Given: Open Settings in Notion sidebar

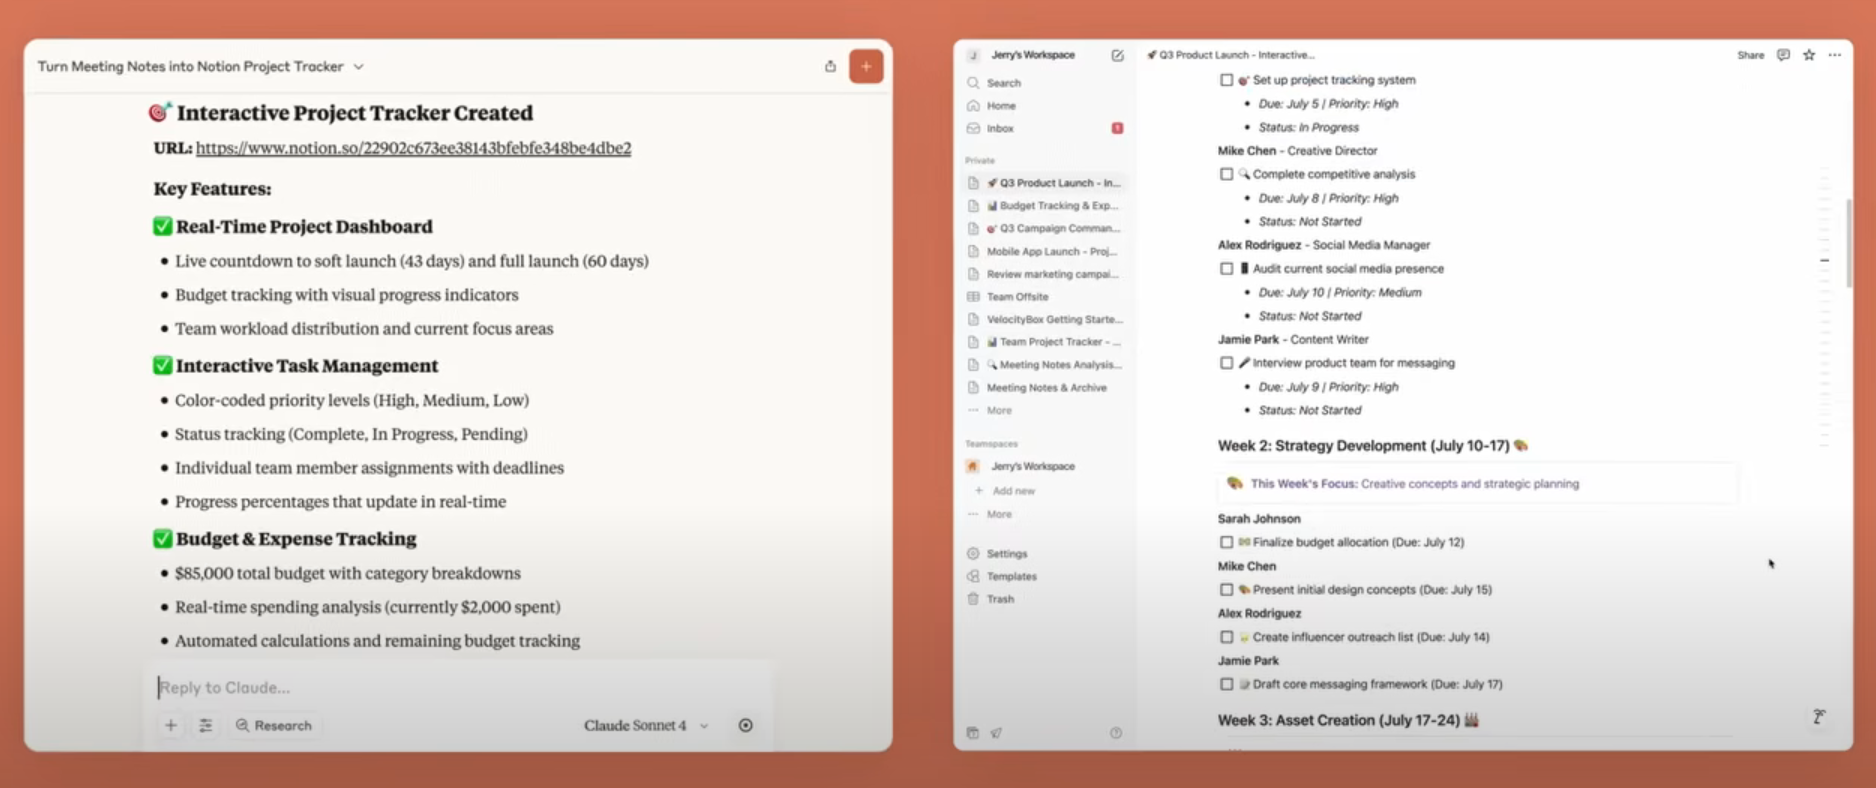Looking at the screenshot, I should pyautogui.click(x=1006, y=554).
